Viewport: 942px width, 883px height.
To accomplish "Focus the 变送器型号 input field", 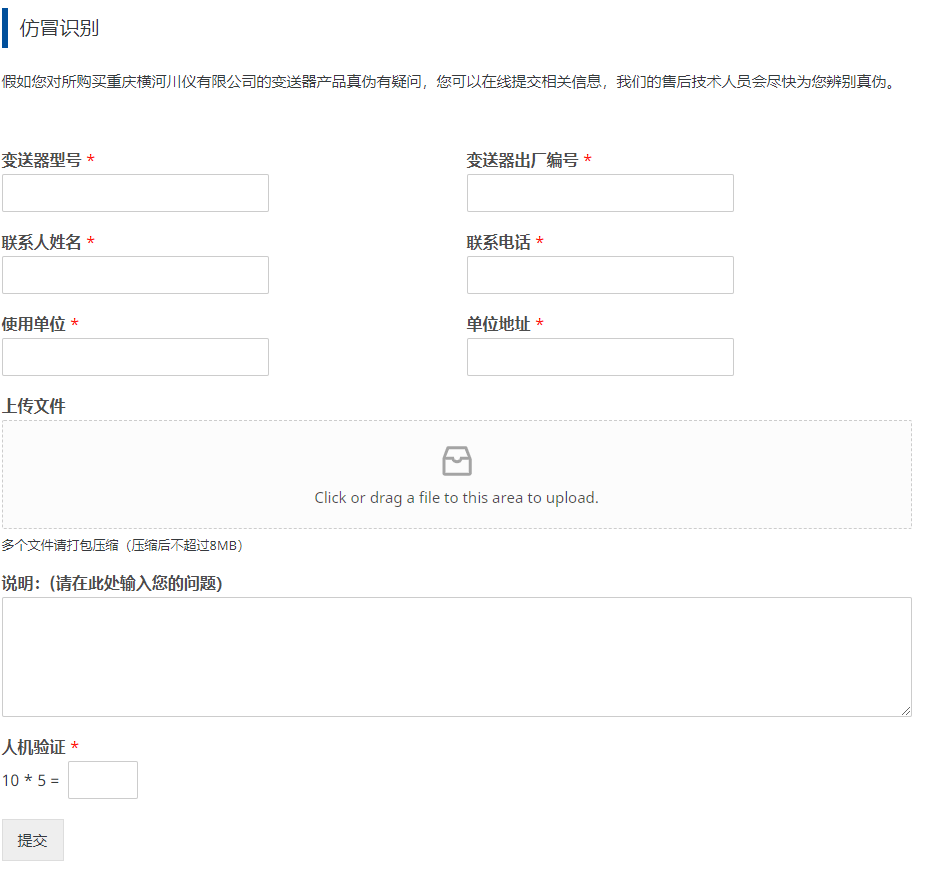I will click(x=135, y=193).
